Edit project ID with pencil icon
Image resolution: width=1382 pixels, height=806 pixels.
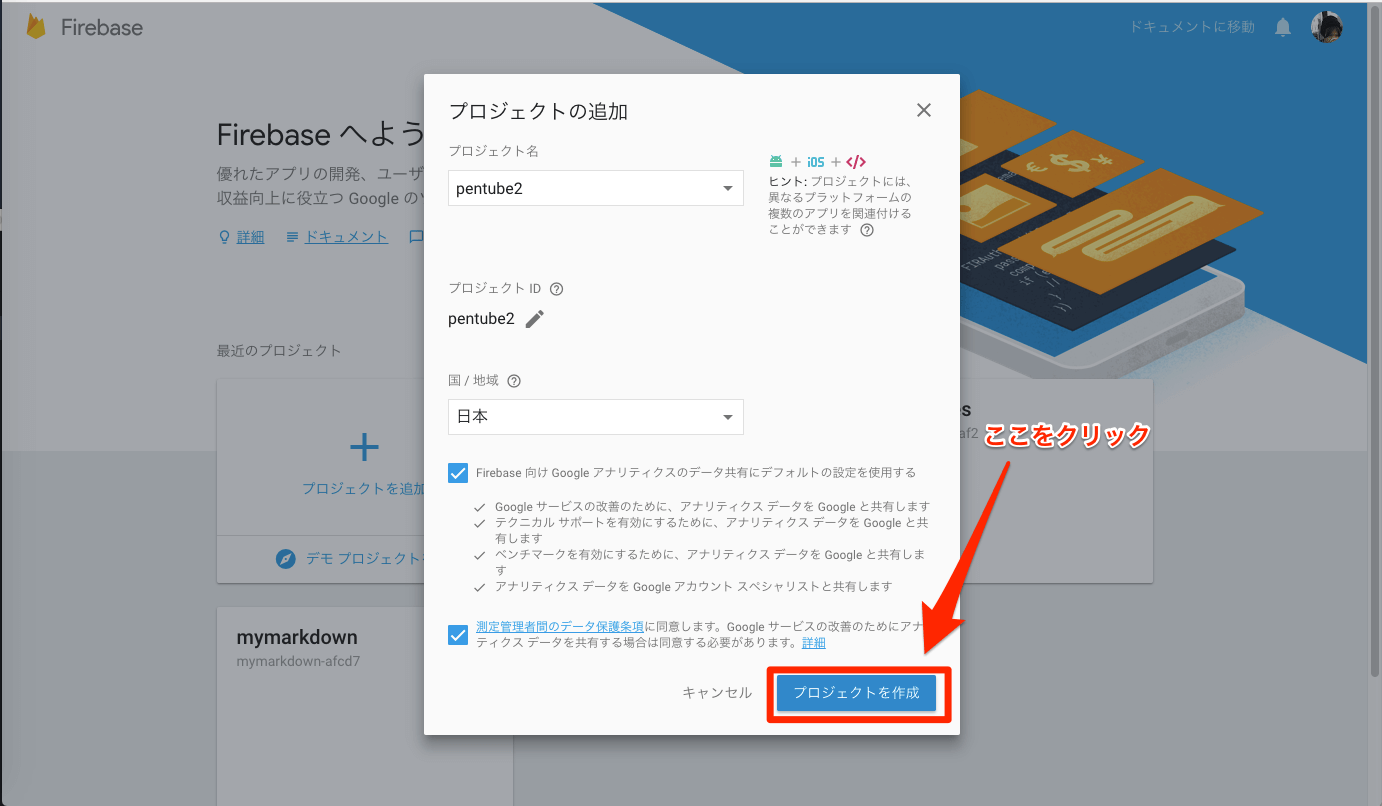(x=535, y=319)
